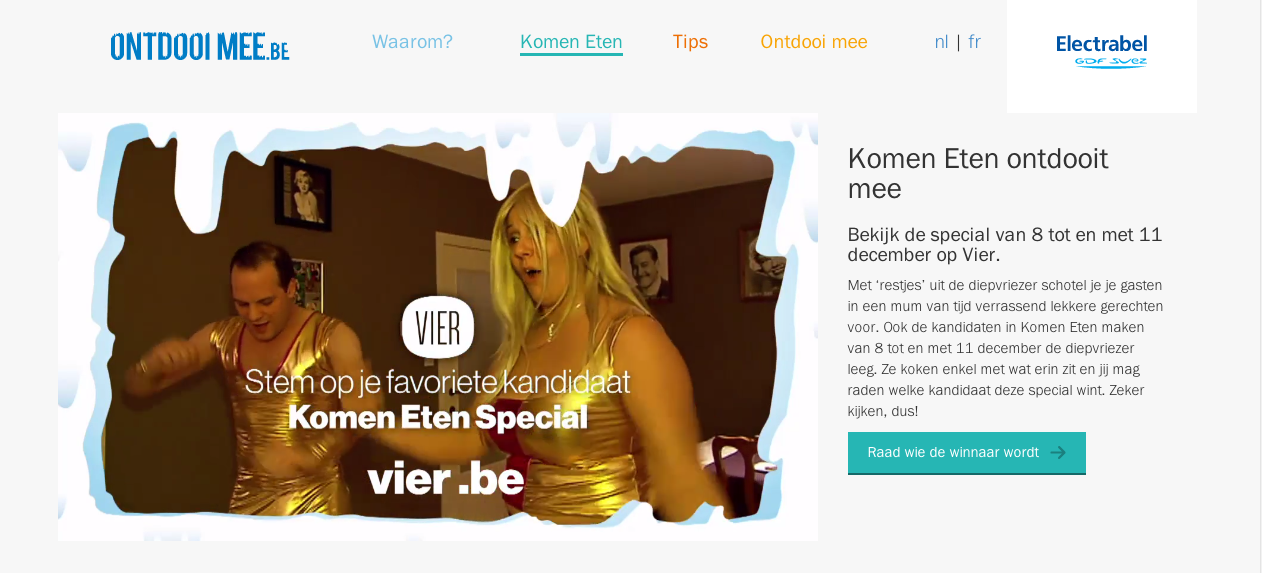Click the Komen Eten ontdooit mee heading
The height and width of the screenshot is (573, 1262).
978,173
